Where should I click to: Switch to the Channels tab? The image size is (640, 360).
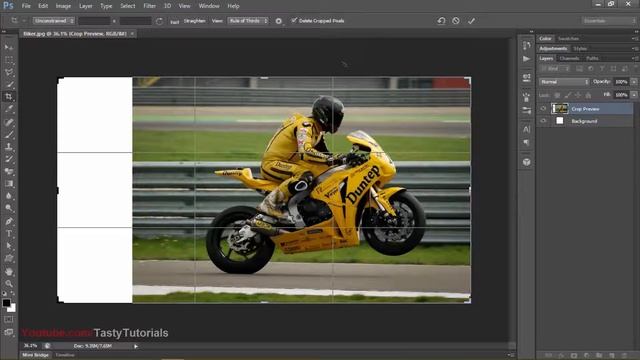pos(569,58)
